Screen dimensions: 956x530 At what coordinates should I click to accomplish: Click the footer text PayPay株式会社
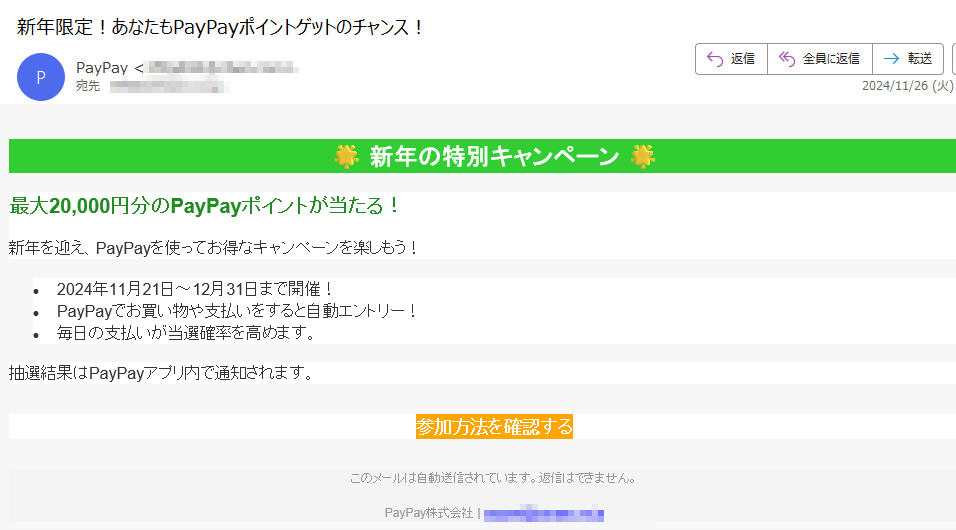(429, 513)
